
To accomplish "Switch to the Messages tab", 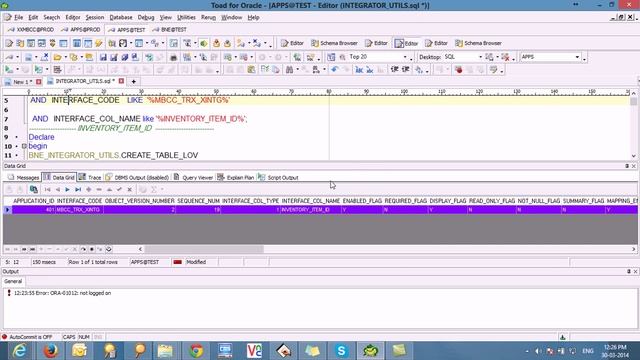I will click(24, 178).
